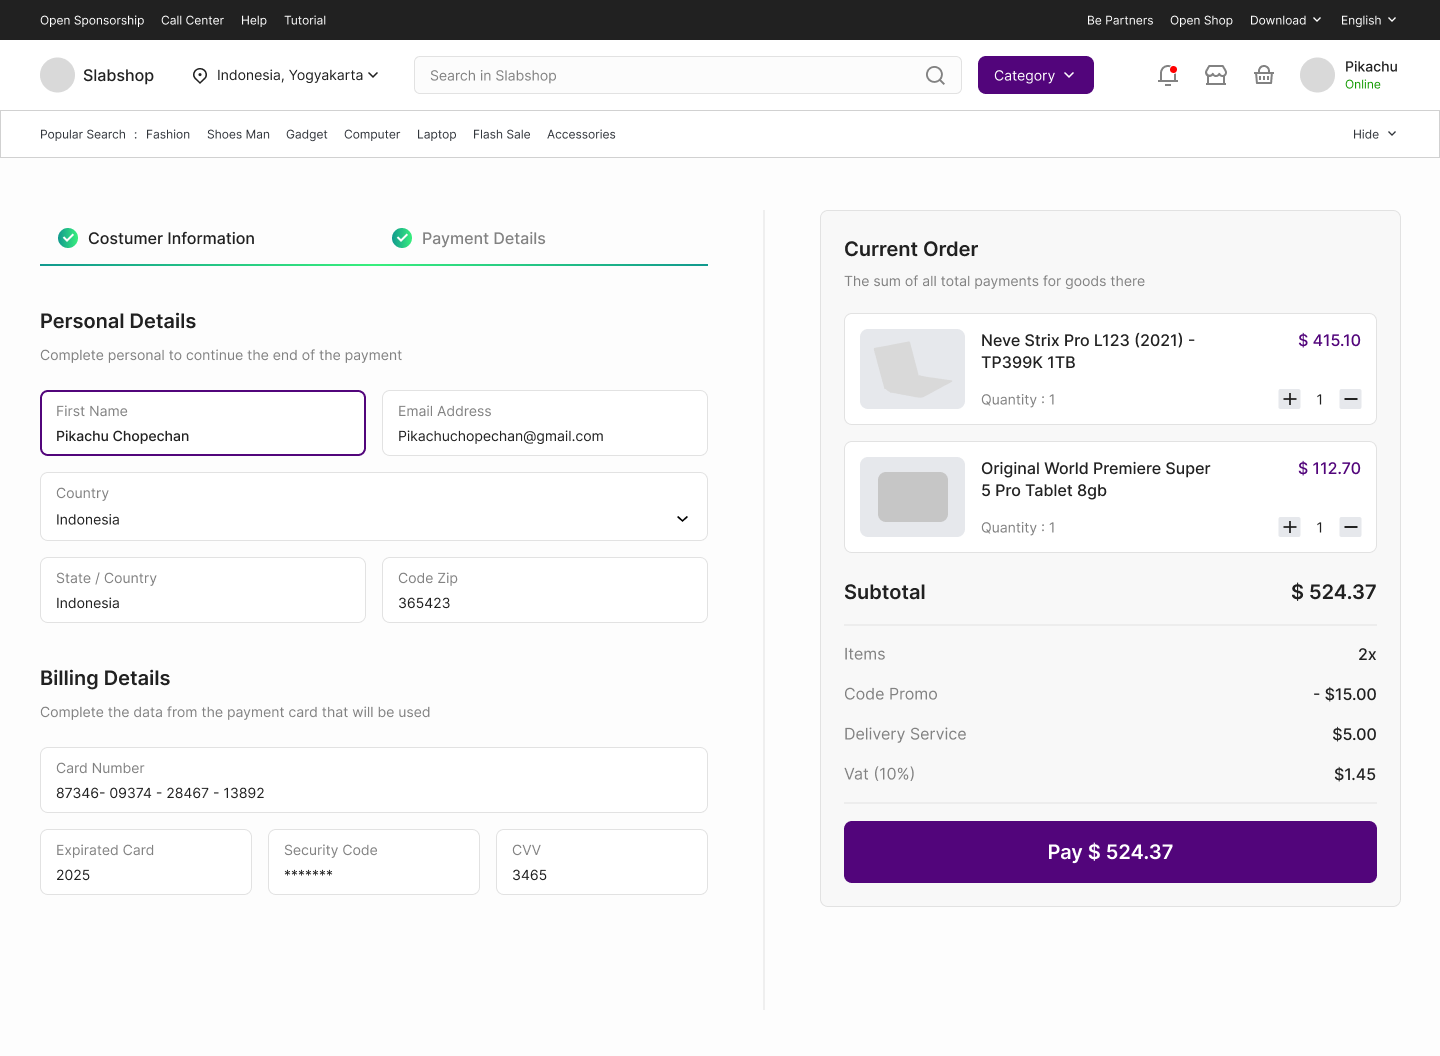Screen dimensions: 1440x1056
Task: Increase quantity of Neve Strix Pro laptop
Action: click(1290, 399)
